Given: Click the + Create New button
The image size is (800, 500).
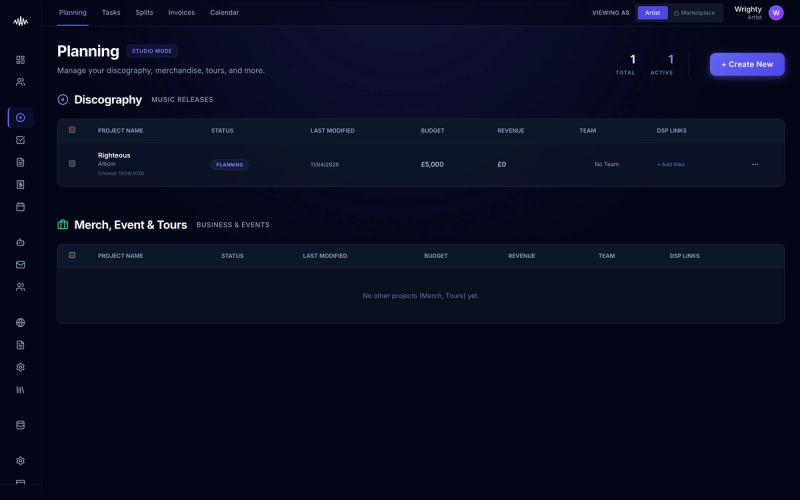Looking at the screenshot, I should [747, 64].
